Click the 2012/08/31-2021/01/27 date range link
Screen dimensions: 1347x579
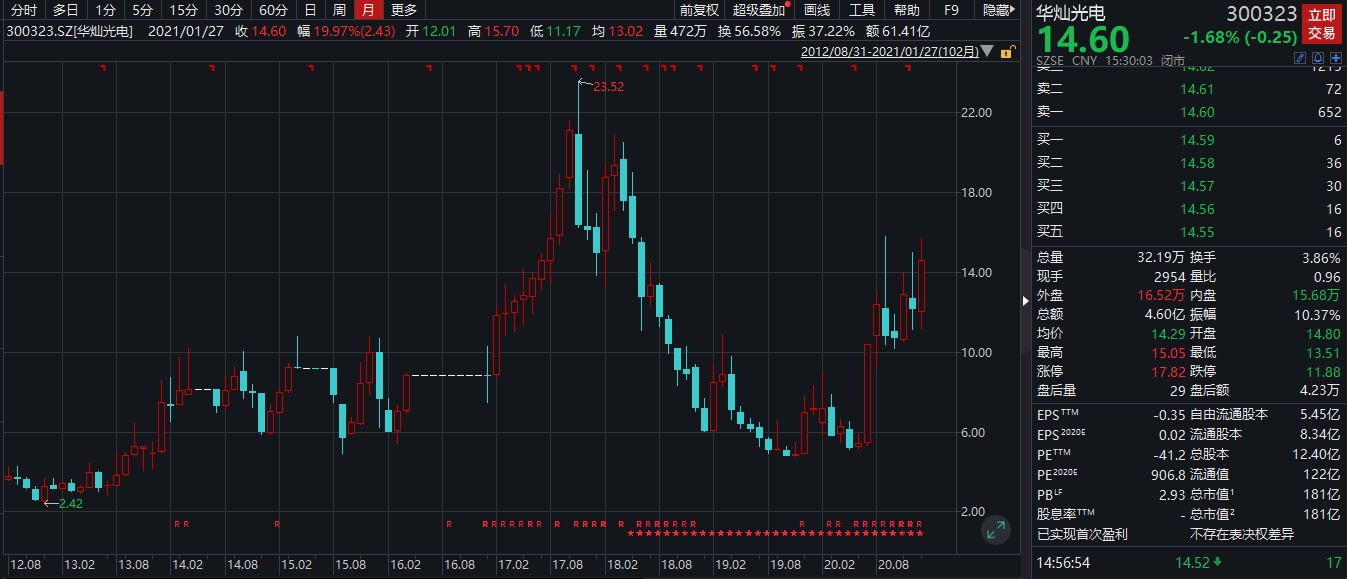point(890,51)
